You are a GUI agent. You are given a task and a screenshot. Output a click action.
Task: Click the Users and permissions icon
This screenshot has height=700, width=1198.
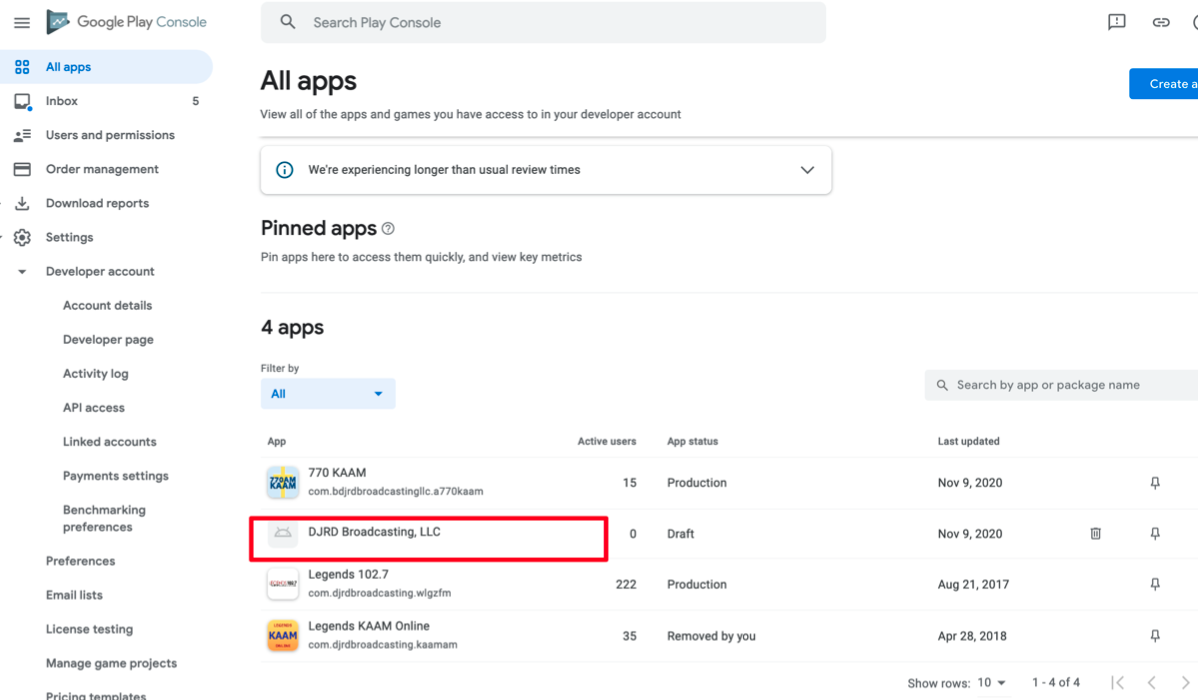pyautogui.click(x=22, y=135)
